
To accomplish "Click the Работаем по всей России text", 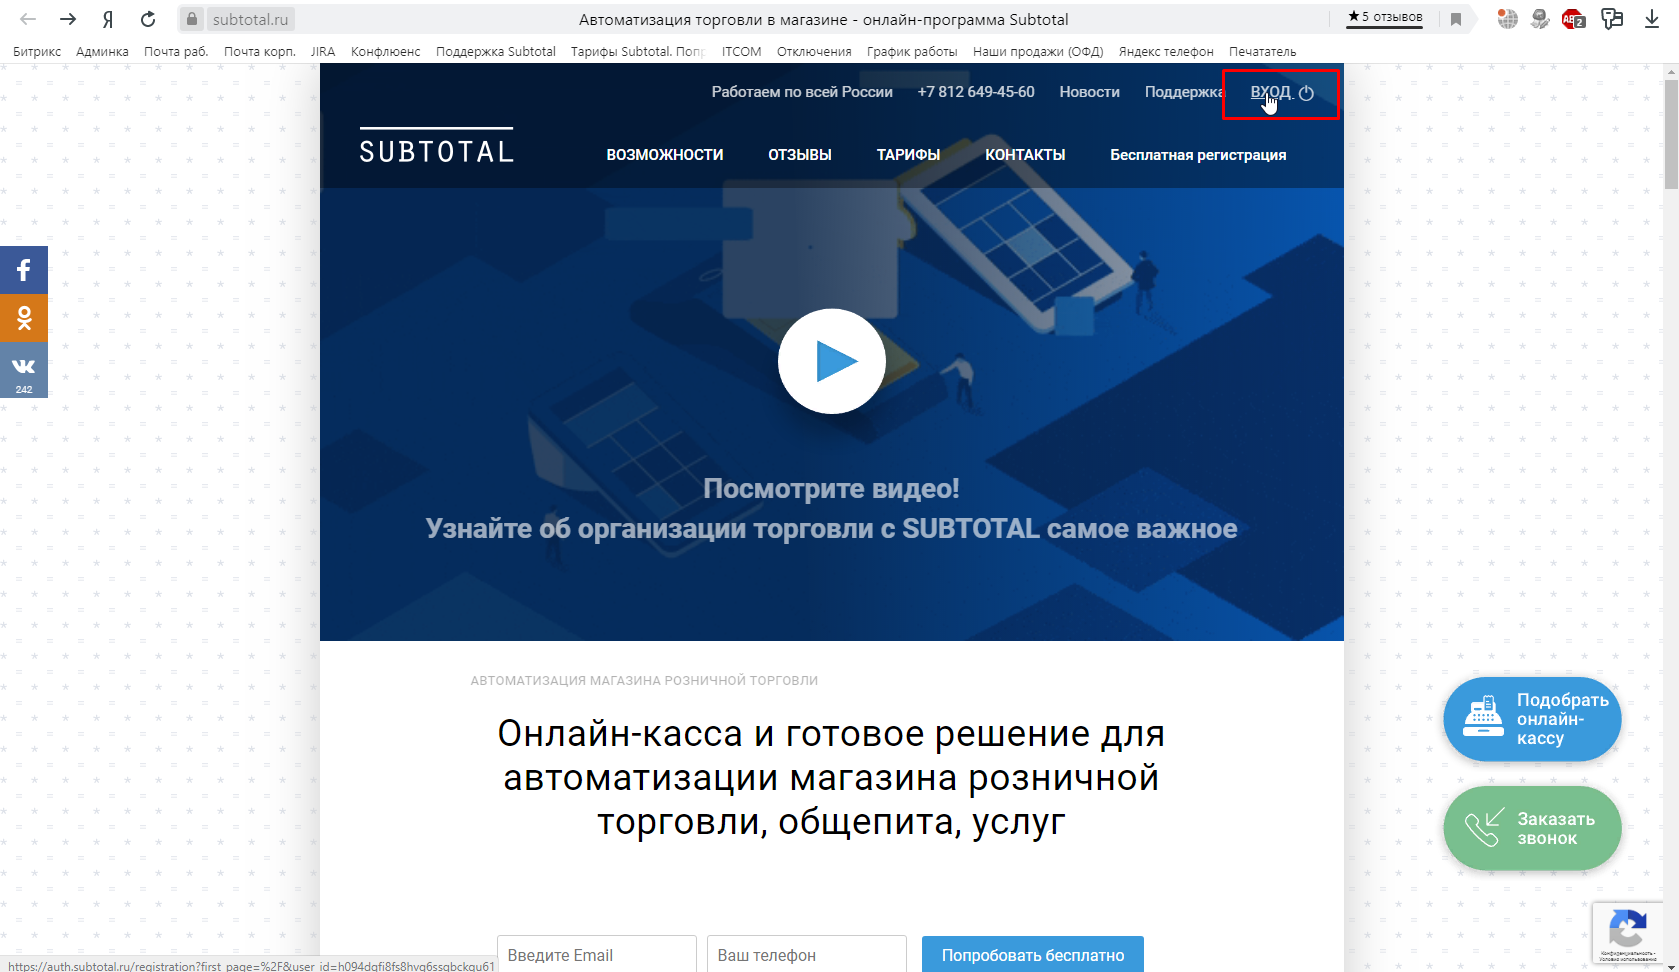I will click(802, 92).
